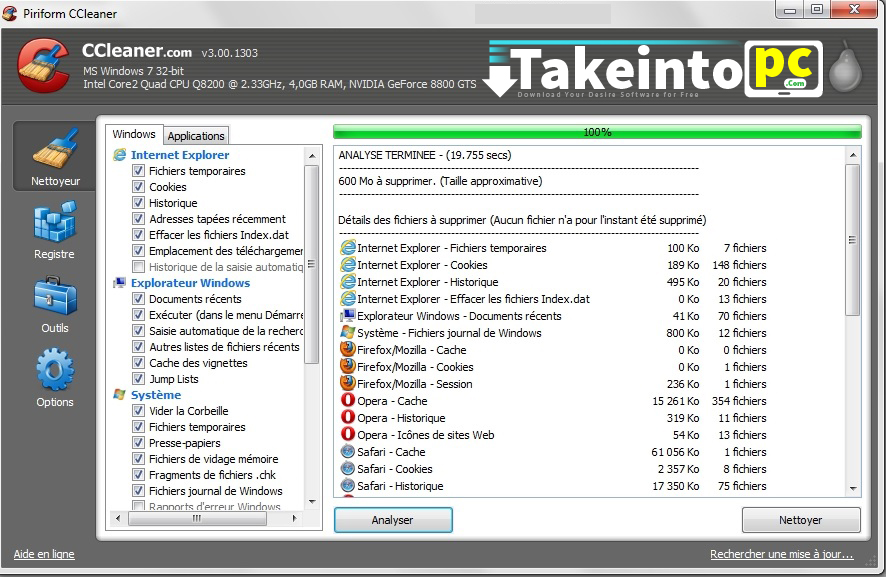Select the Système category heading
The height and width of the screenshot is (577, 886).
(156, 394)
